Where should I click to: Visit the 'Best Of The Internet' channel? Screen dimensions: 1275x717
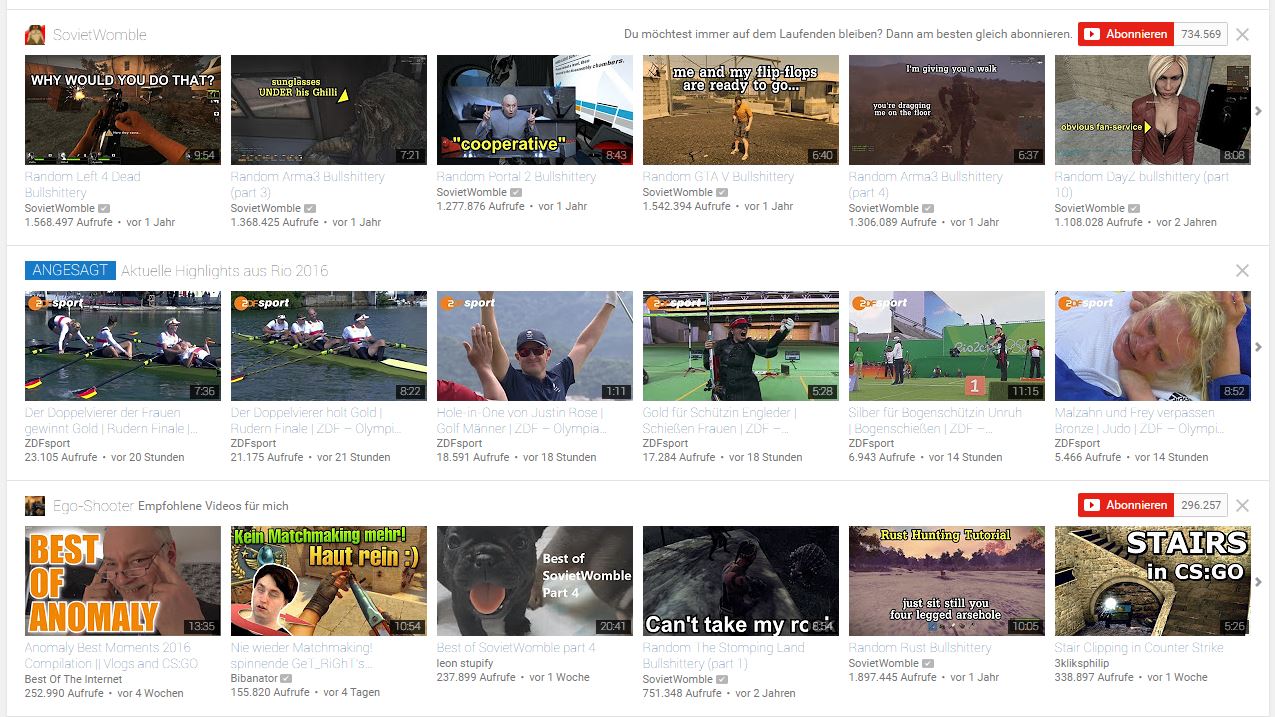click(76, 679)
